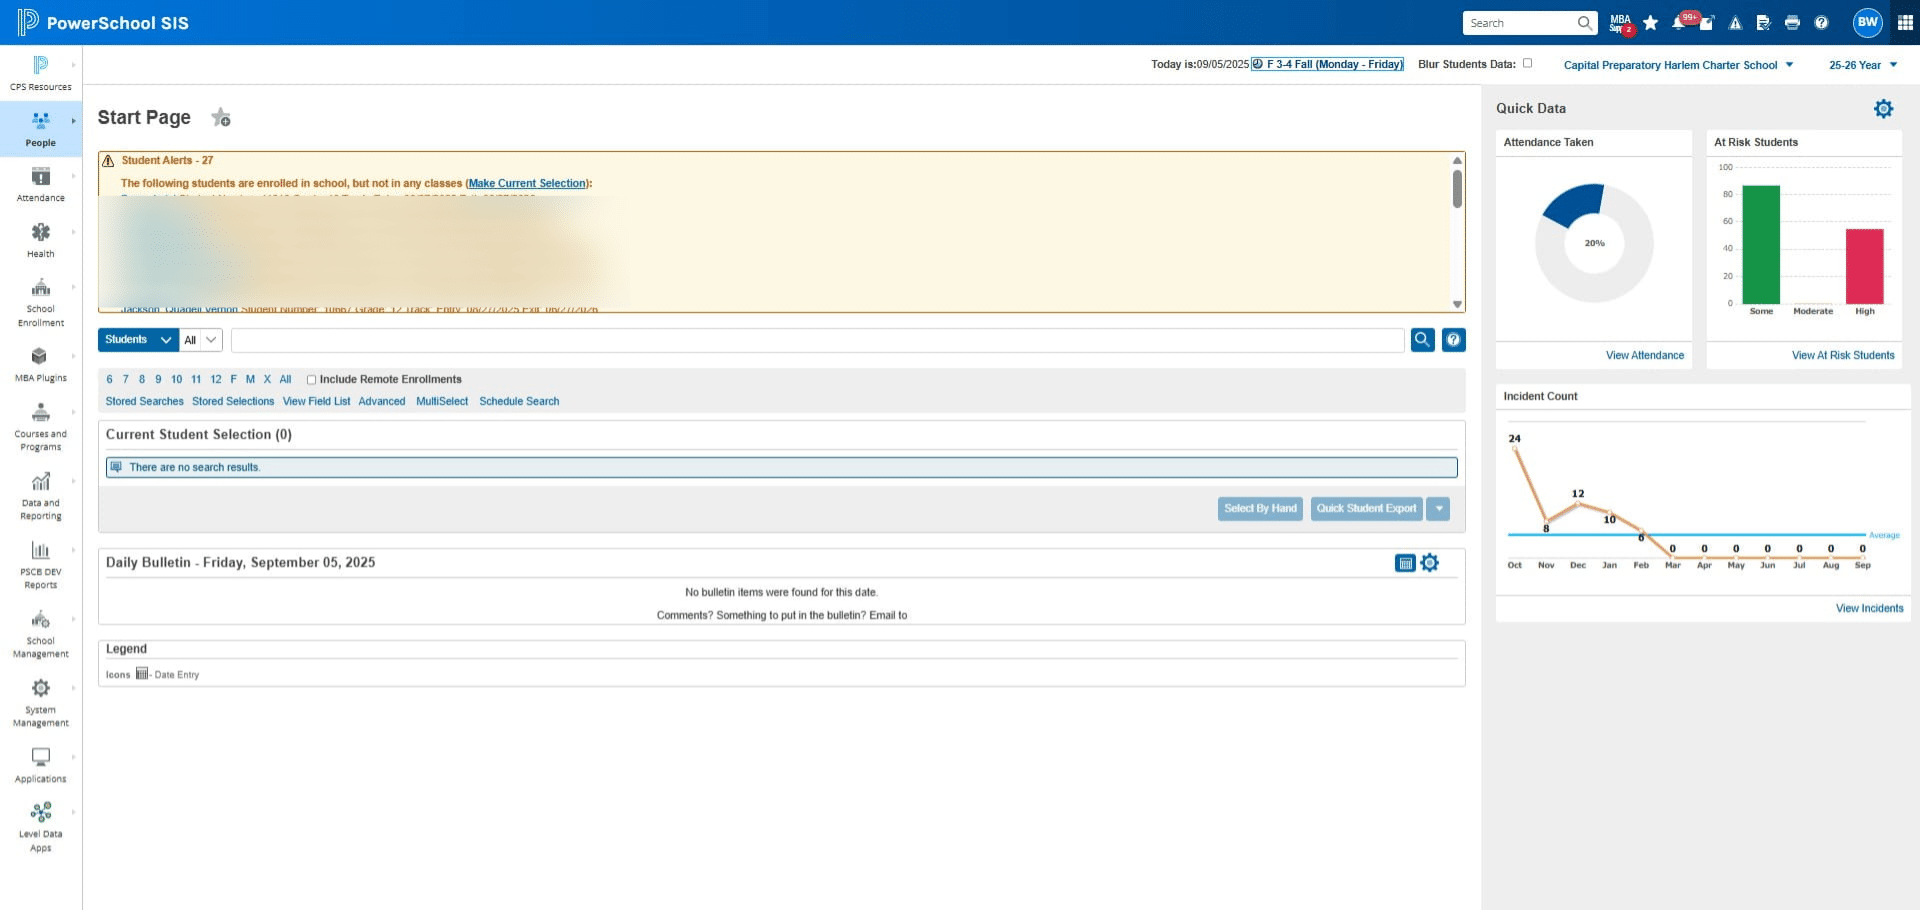Click the document checkmark icon in header
The width and height of the screenshot is (1920, 910).
(x=1763, y=23)
